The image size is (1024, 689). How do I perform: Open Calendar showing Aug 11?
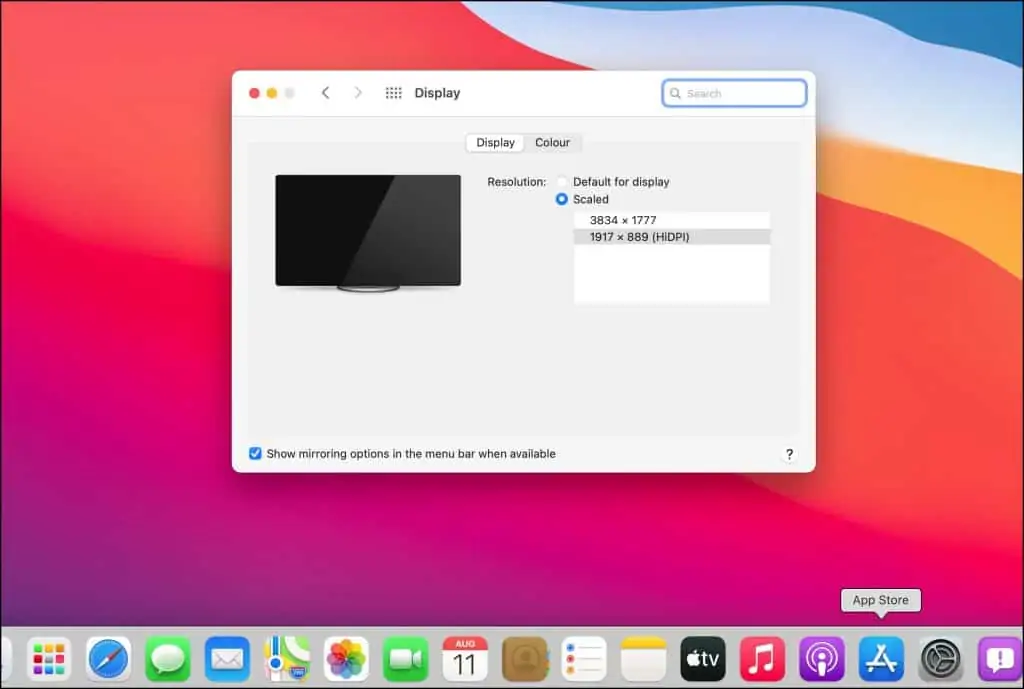coord(465,659)
